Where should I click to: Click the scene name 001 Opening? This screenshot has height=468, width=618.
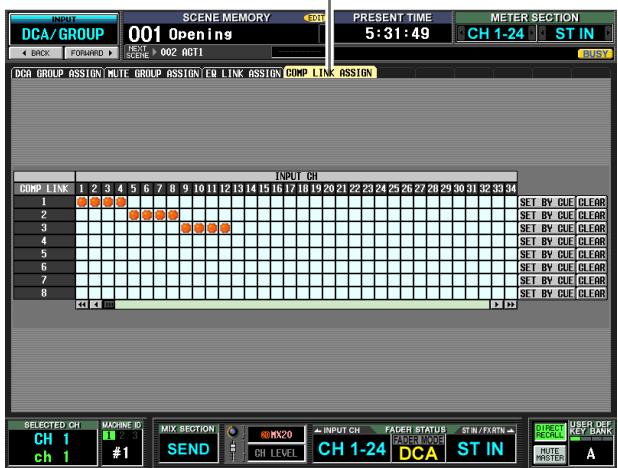pyautogui.click(x=181, y=34)
